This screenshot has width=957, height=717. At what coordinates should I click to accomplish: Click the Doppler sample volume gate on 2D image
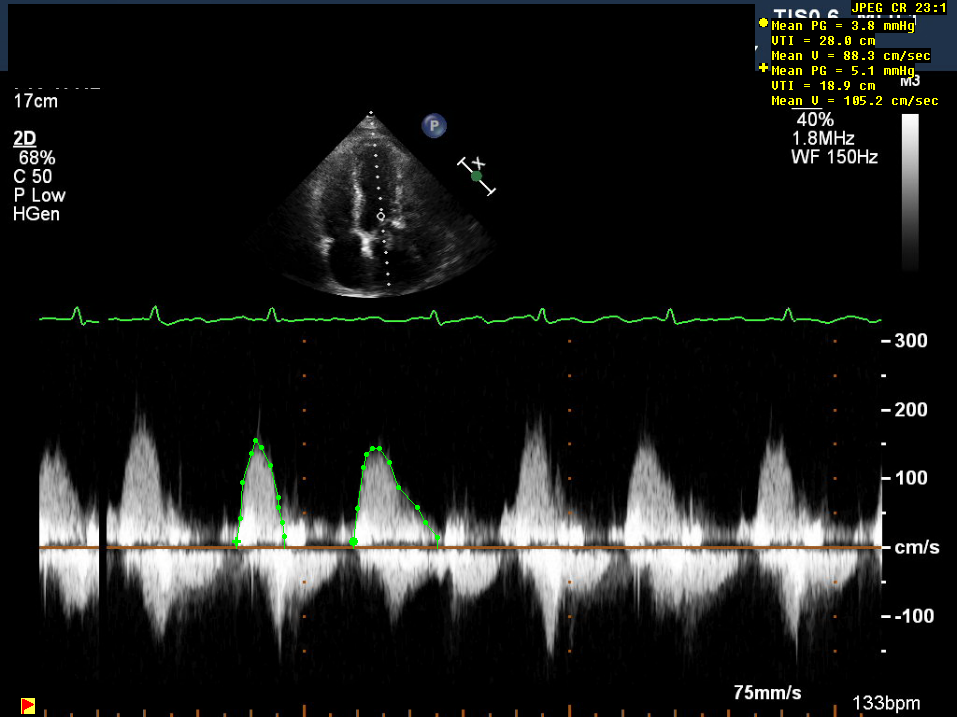coord(380,215)
